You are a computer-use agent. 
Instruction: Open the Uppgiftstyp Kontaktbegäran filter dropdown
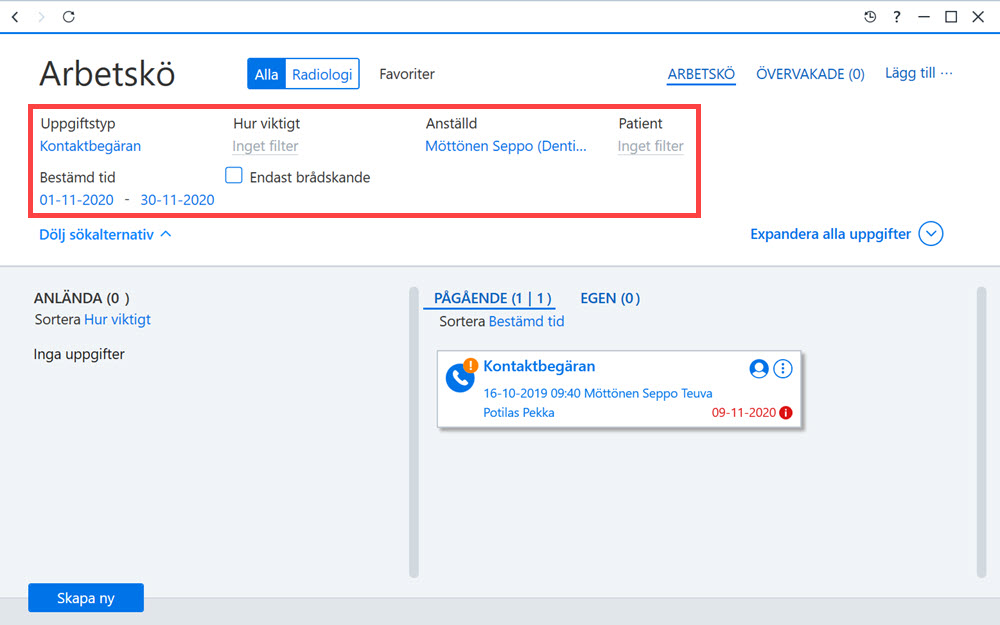click(91, 146)
